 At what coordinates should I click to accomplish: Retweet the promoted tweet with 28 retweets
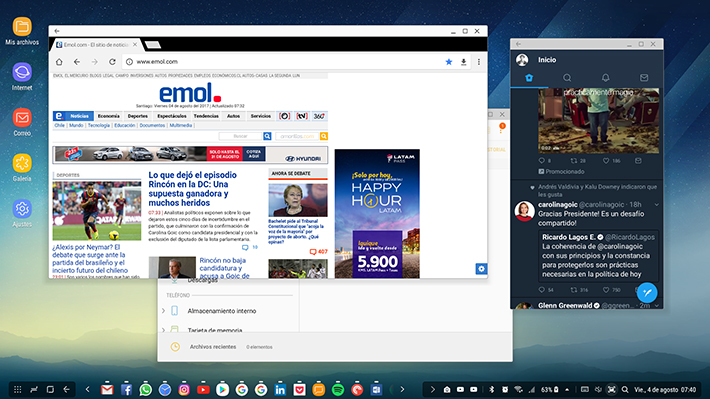[x=574, y=161]
